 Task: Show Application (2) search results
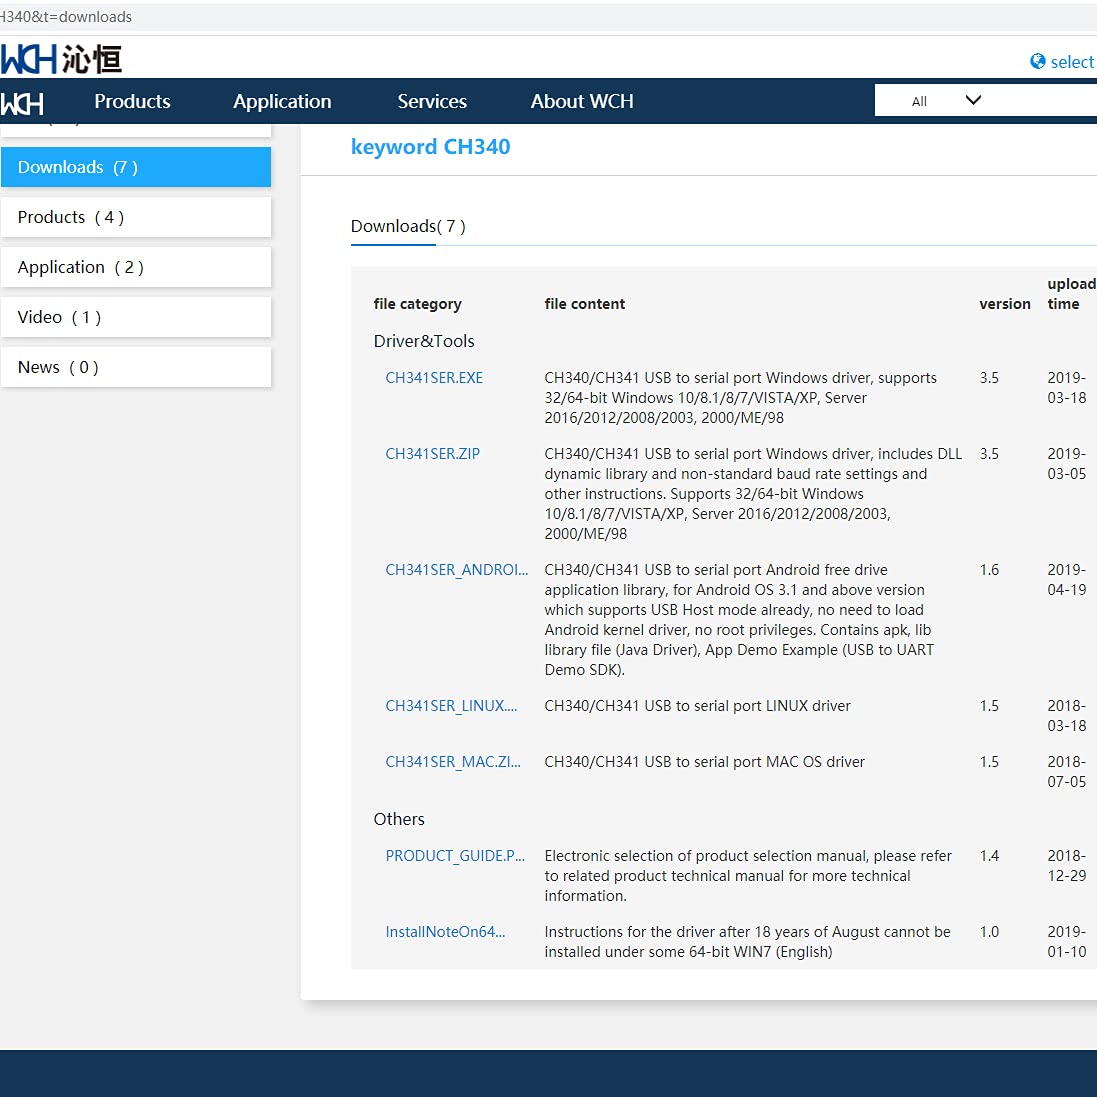pyautogui.click(x=135, y=267)
